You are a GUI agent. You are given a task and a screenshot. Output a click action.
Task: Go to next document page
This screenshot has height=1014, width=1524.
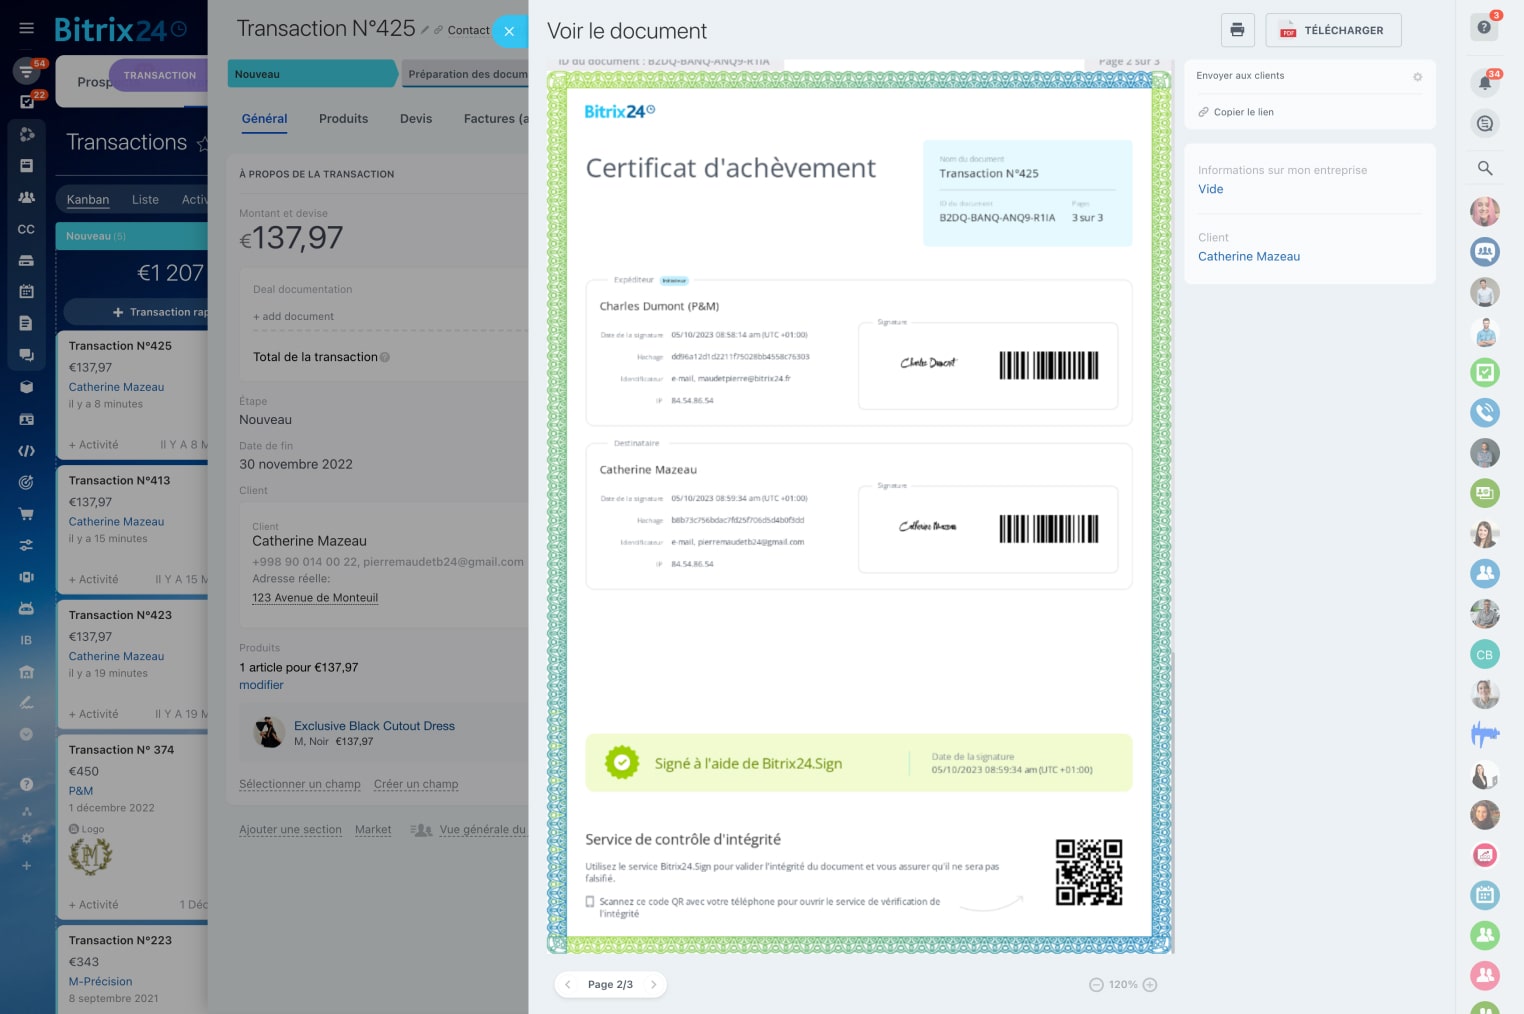coord(653,984)
